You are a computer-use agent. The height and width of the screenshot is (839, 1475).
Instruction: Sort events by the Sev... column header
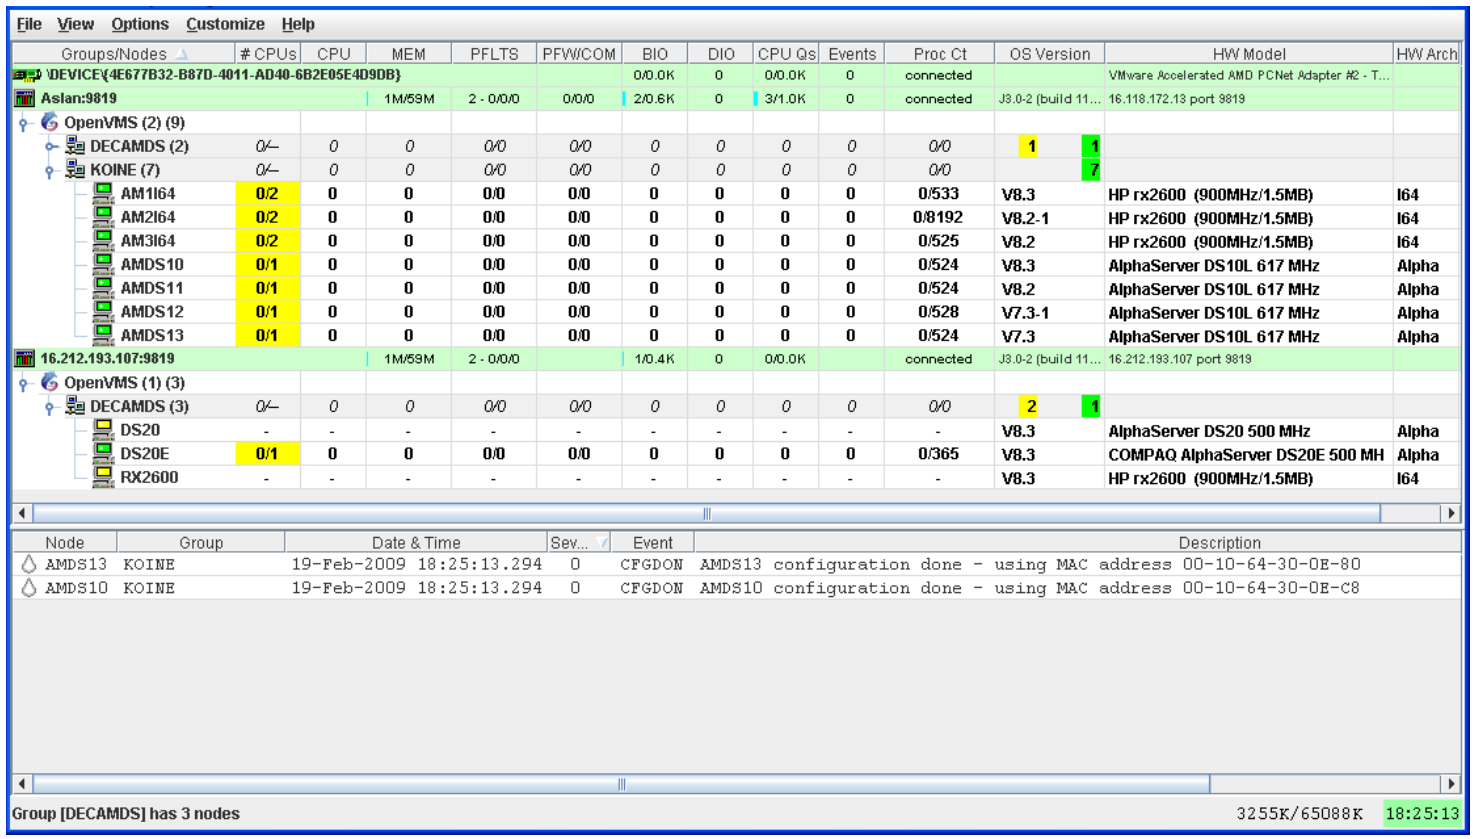click(578, 543)
